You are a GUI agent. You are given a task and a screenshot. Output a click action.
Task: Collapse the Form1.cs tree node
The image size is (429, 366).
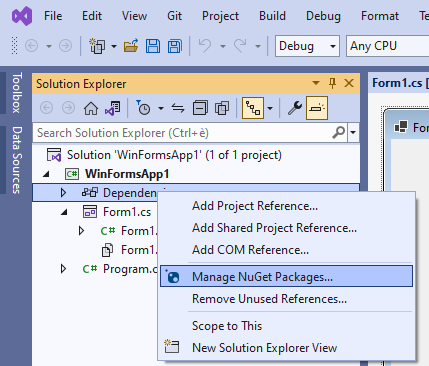64,212
